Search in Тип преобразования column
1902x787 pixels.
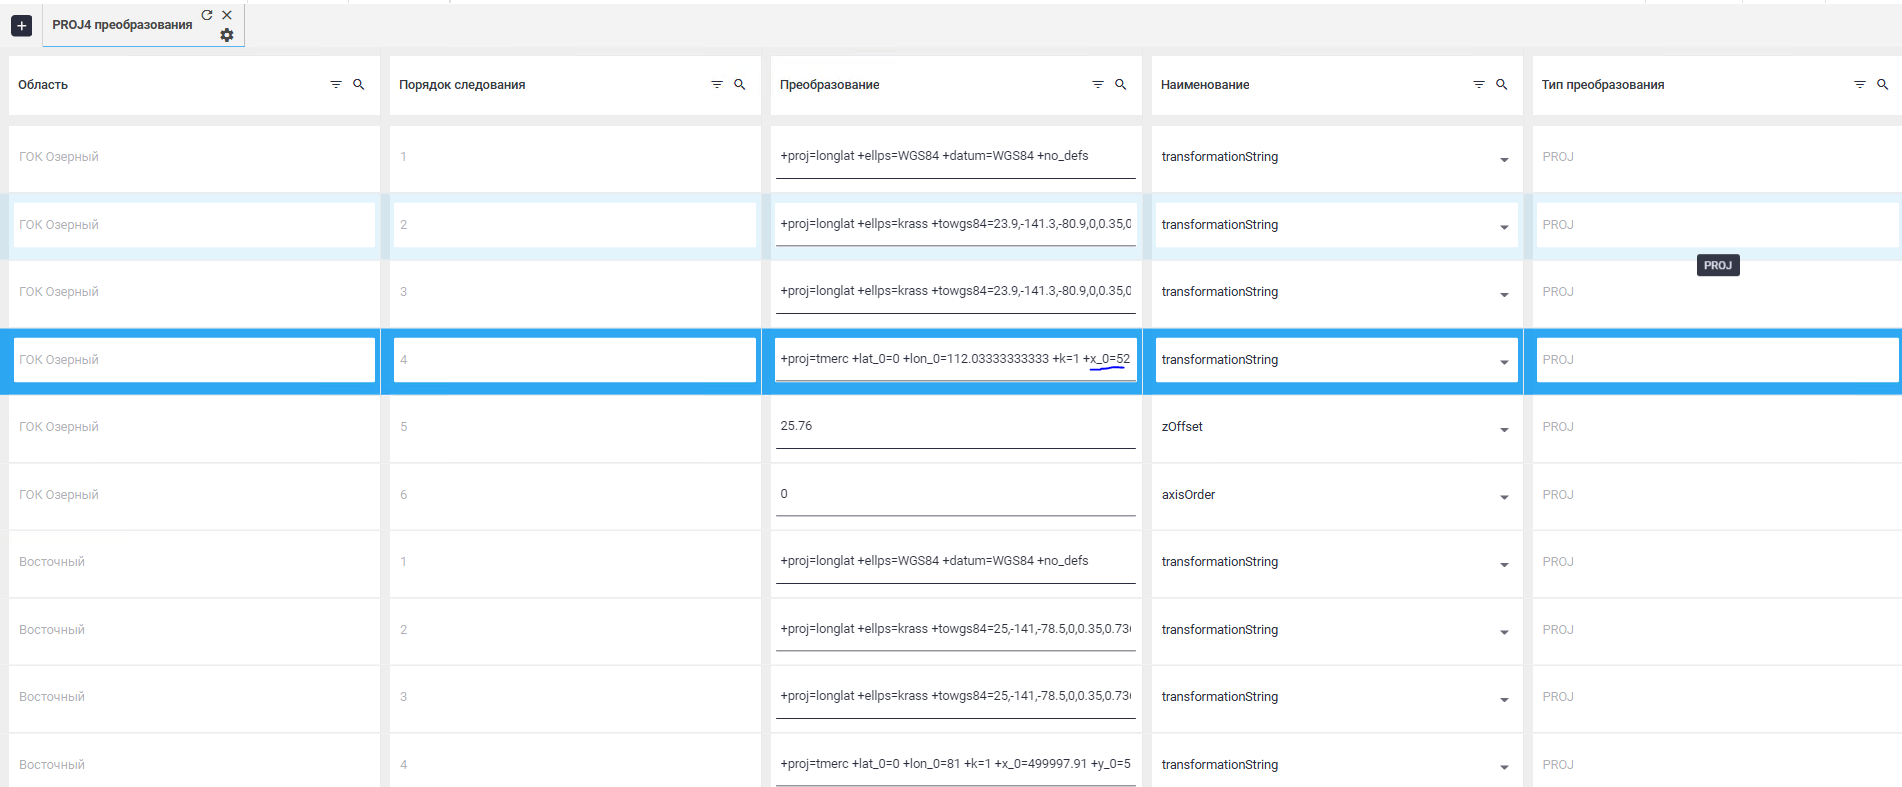(x=1883, y=85)
